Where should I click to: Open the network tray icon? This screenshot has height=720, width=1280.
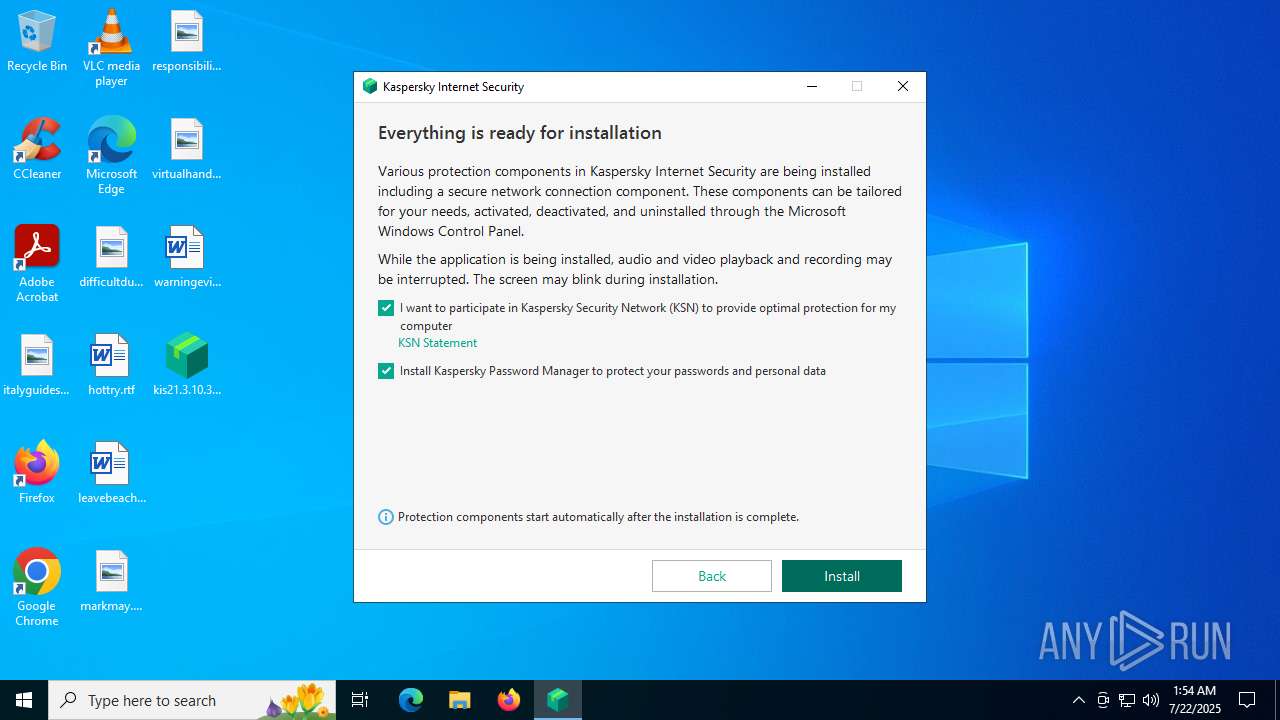tap(1127, 700)
